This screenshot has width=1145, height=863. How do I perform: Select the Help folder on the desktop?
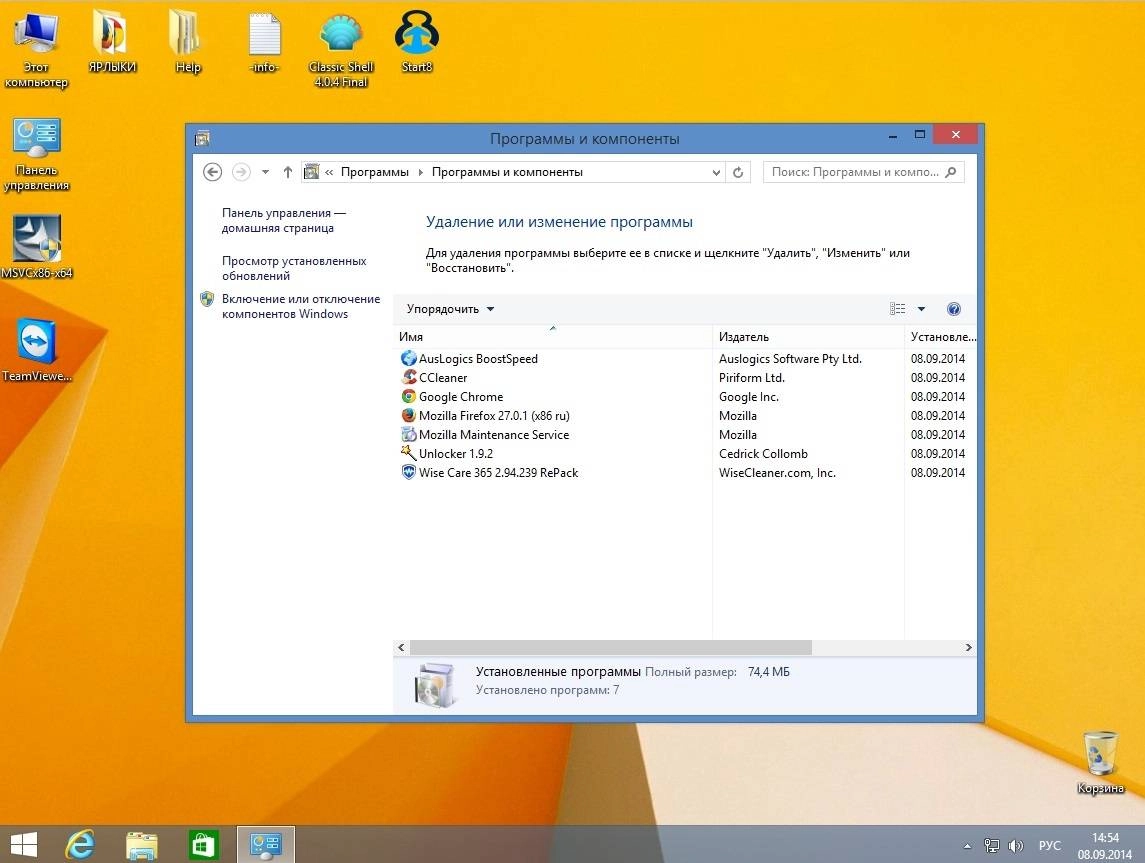point(187,42)
